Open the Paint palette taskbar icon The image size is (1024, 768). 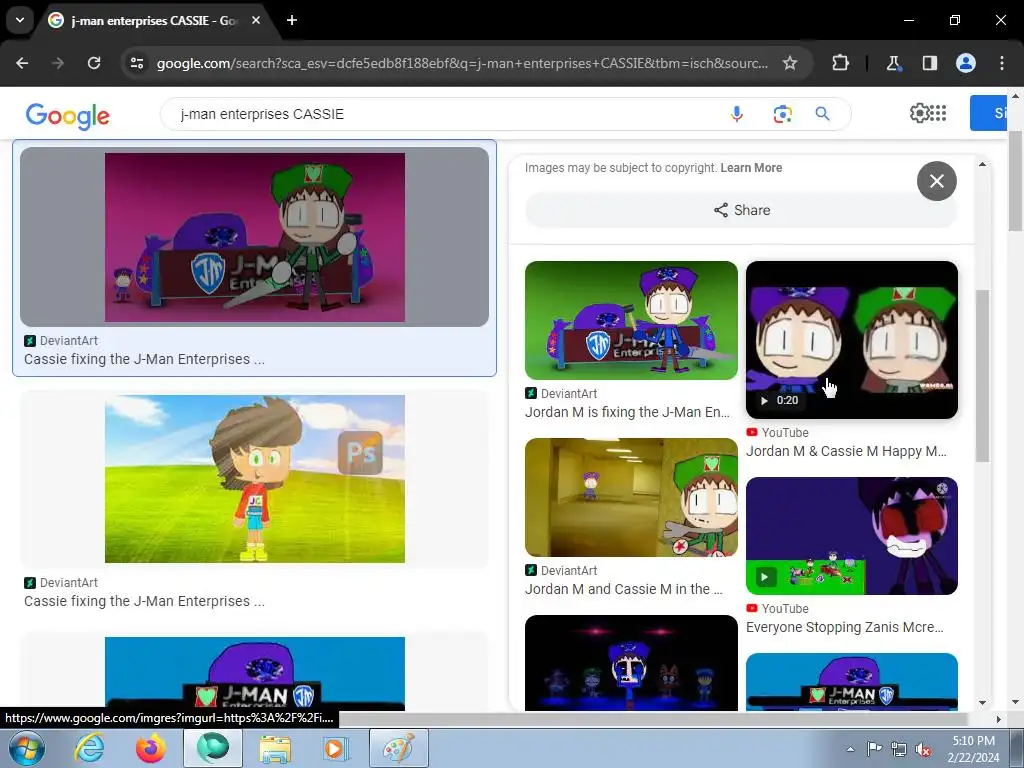coord(399,748)
